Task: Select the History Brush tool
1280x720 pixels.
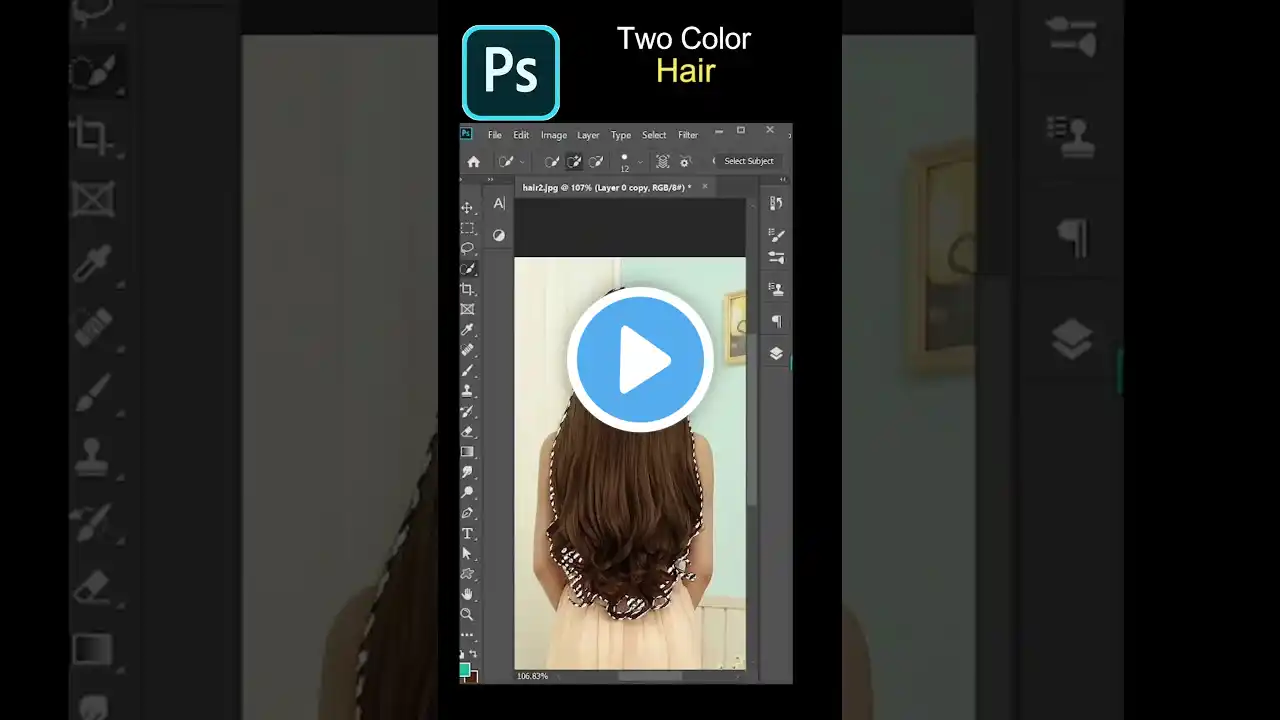Action: [467, 411]
